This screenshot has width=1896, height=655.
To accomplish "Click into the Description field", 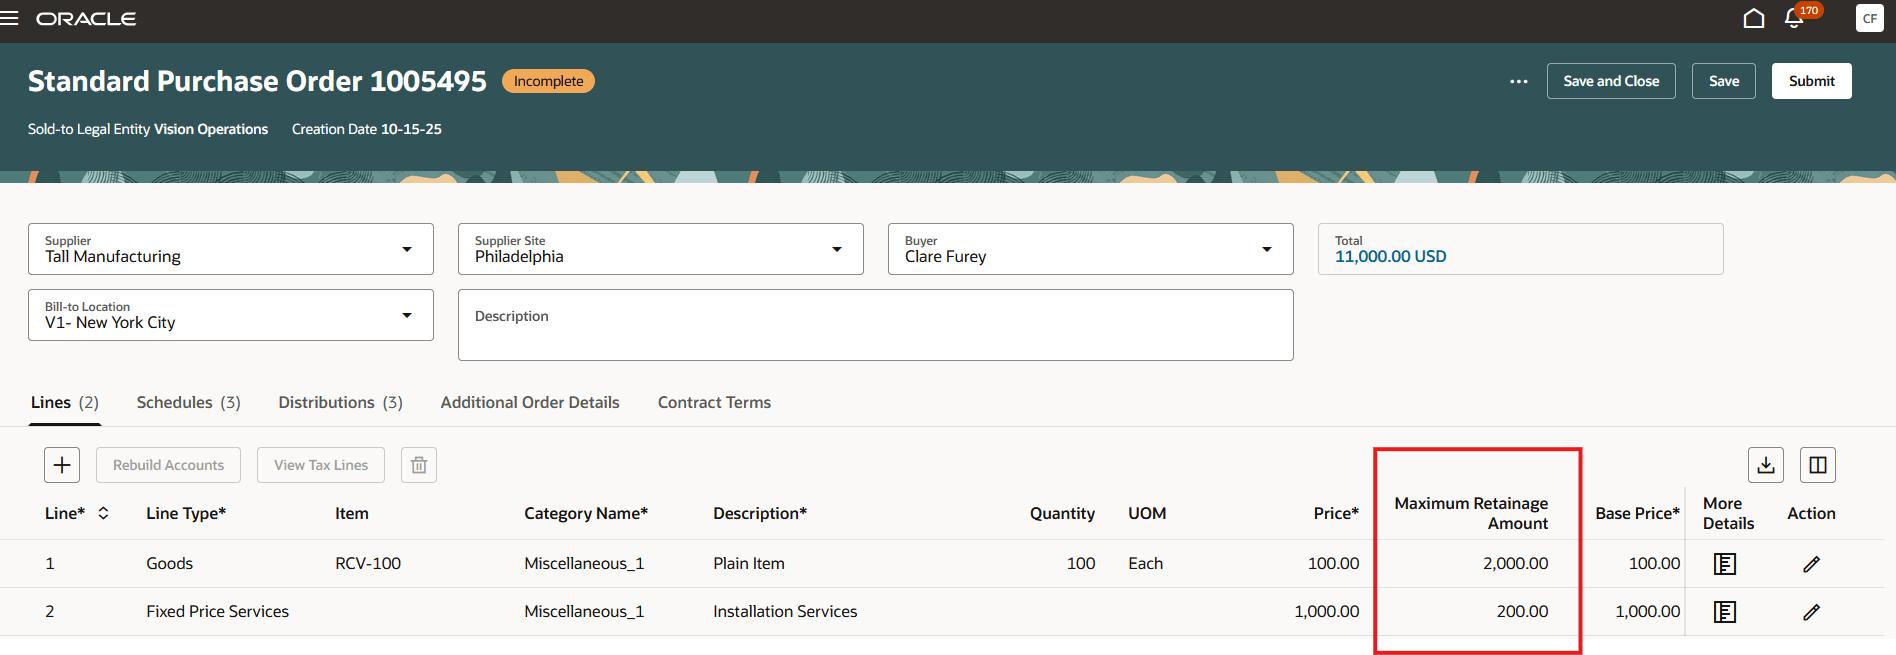I will [876, 325].
